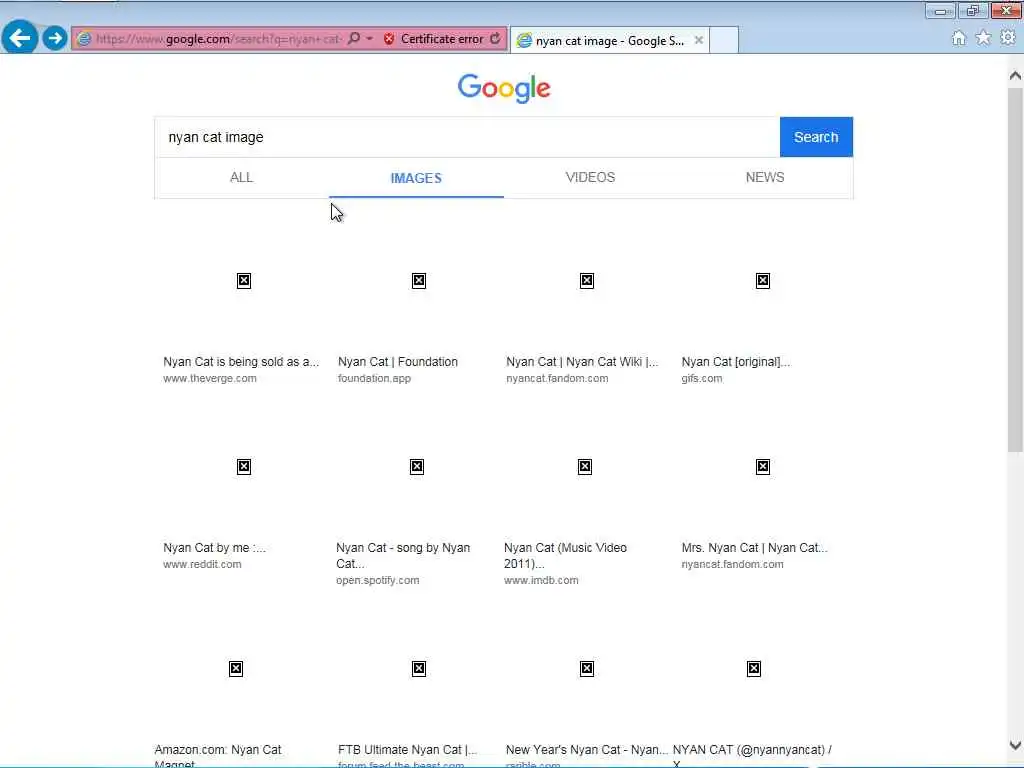Screen dimensions: 1024x768
Task: Click broken image above 'FTB Ultimate Nyan Cat'
Action: coord(419,669)
